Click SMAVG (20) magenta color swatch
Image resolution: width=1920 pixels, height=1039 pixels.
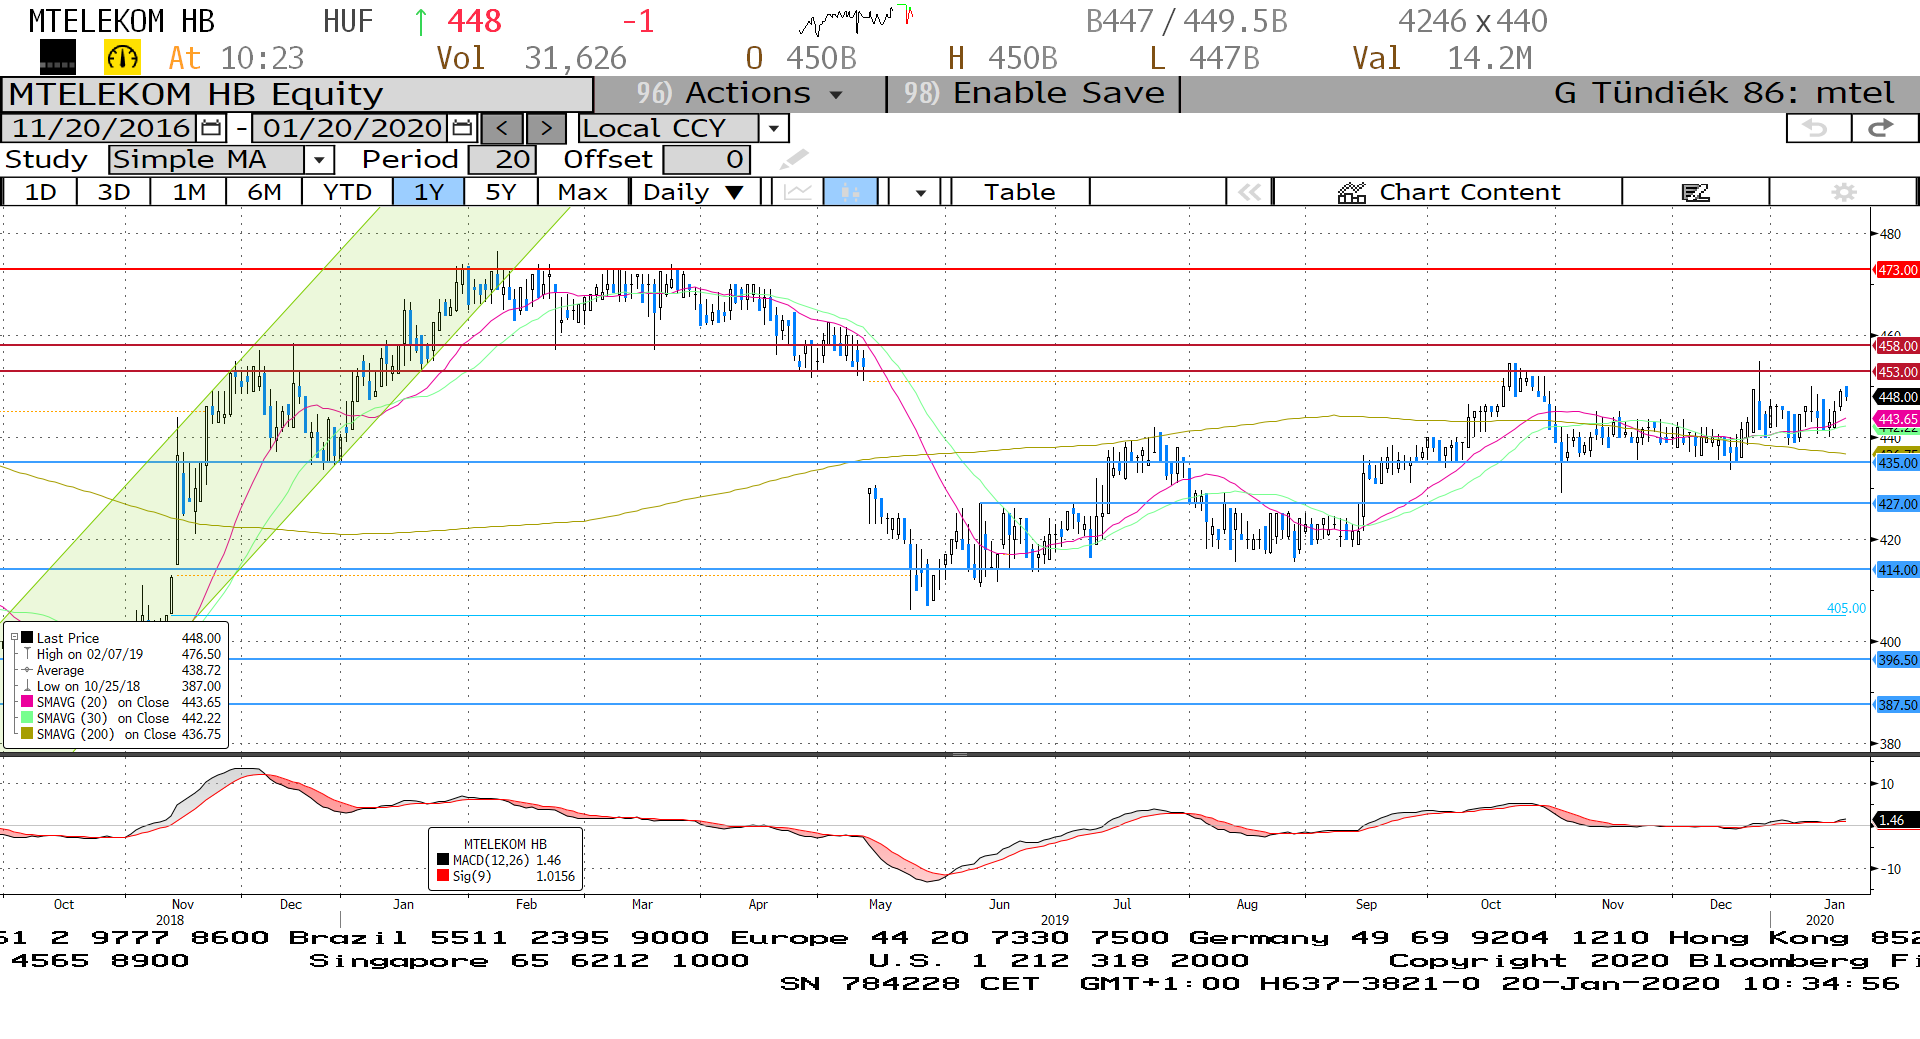[27, 701]
